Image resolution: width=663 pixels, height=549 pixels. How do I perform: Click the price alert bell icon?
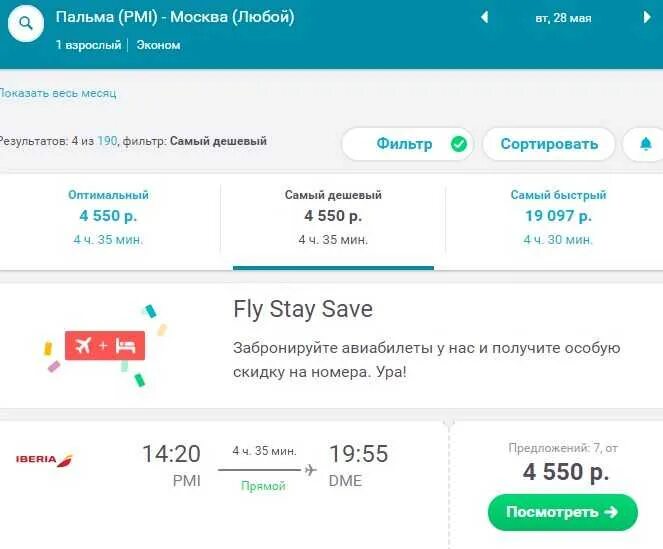(645, 144)
